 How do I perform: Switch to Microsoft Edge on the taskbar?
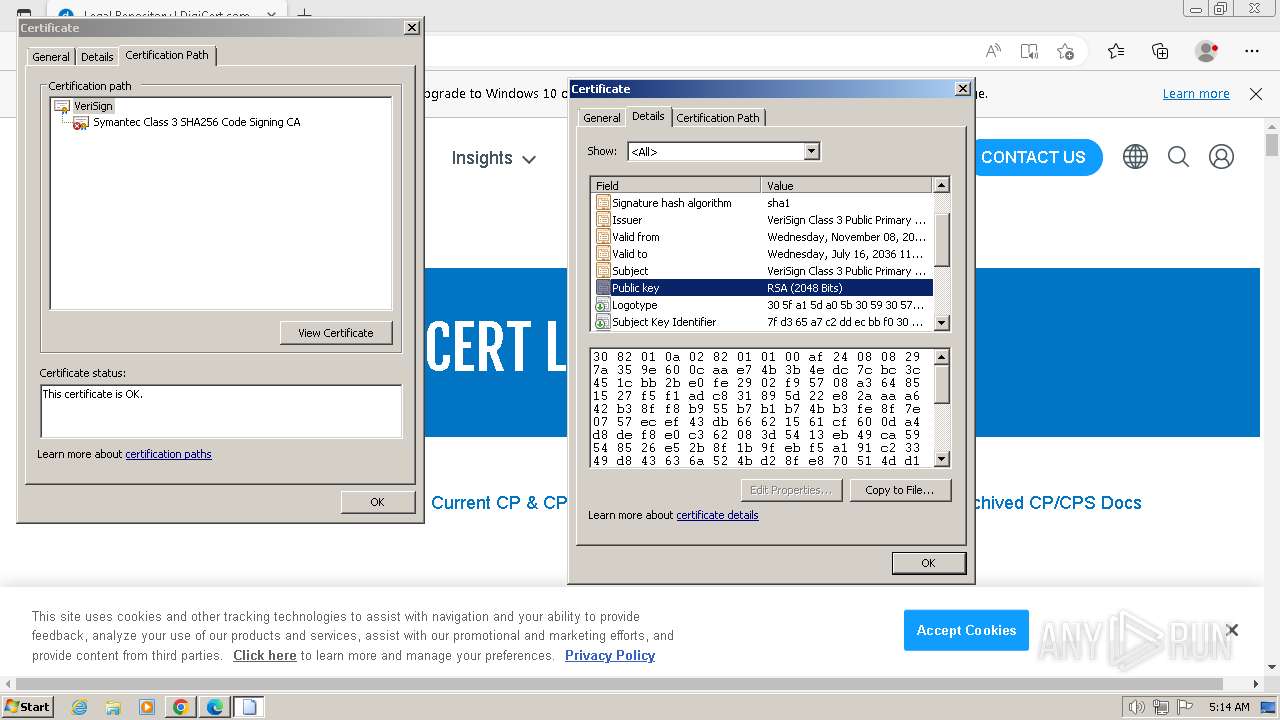point(215,707)
